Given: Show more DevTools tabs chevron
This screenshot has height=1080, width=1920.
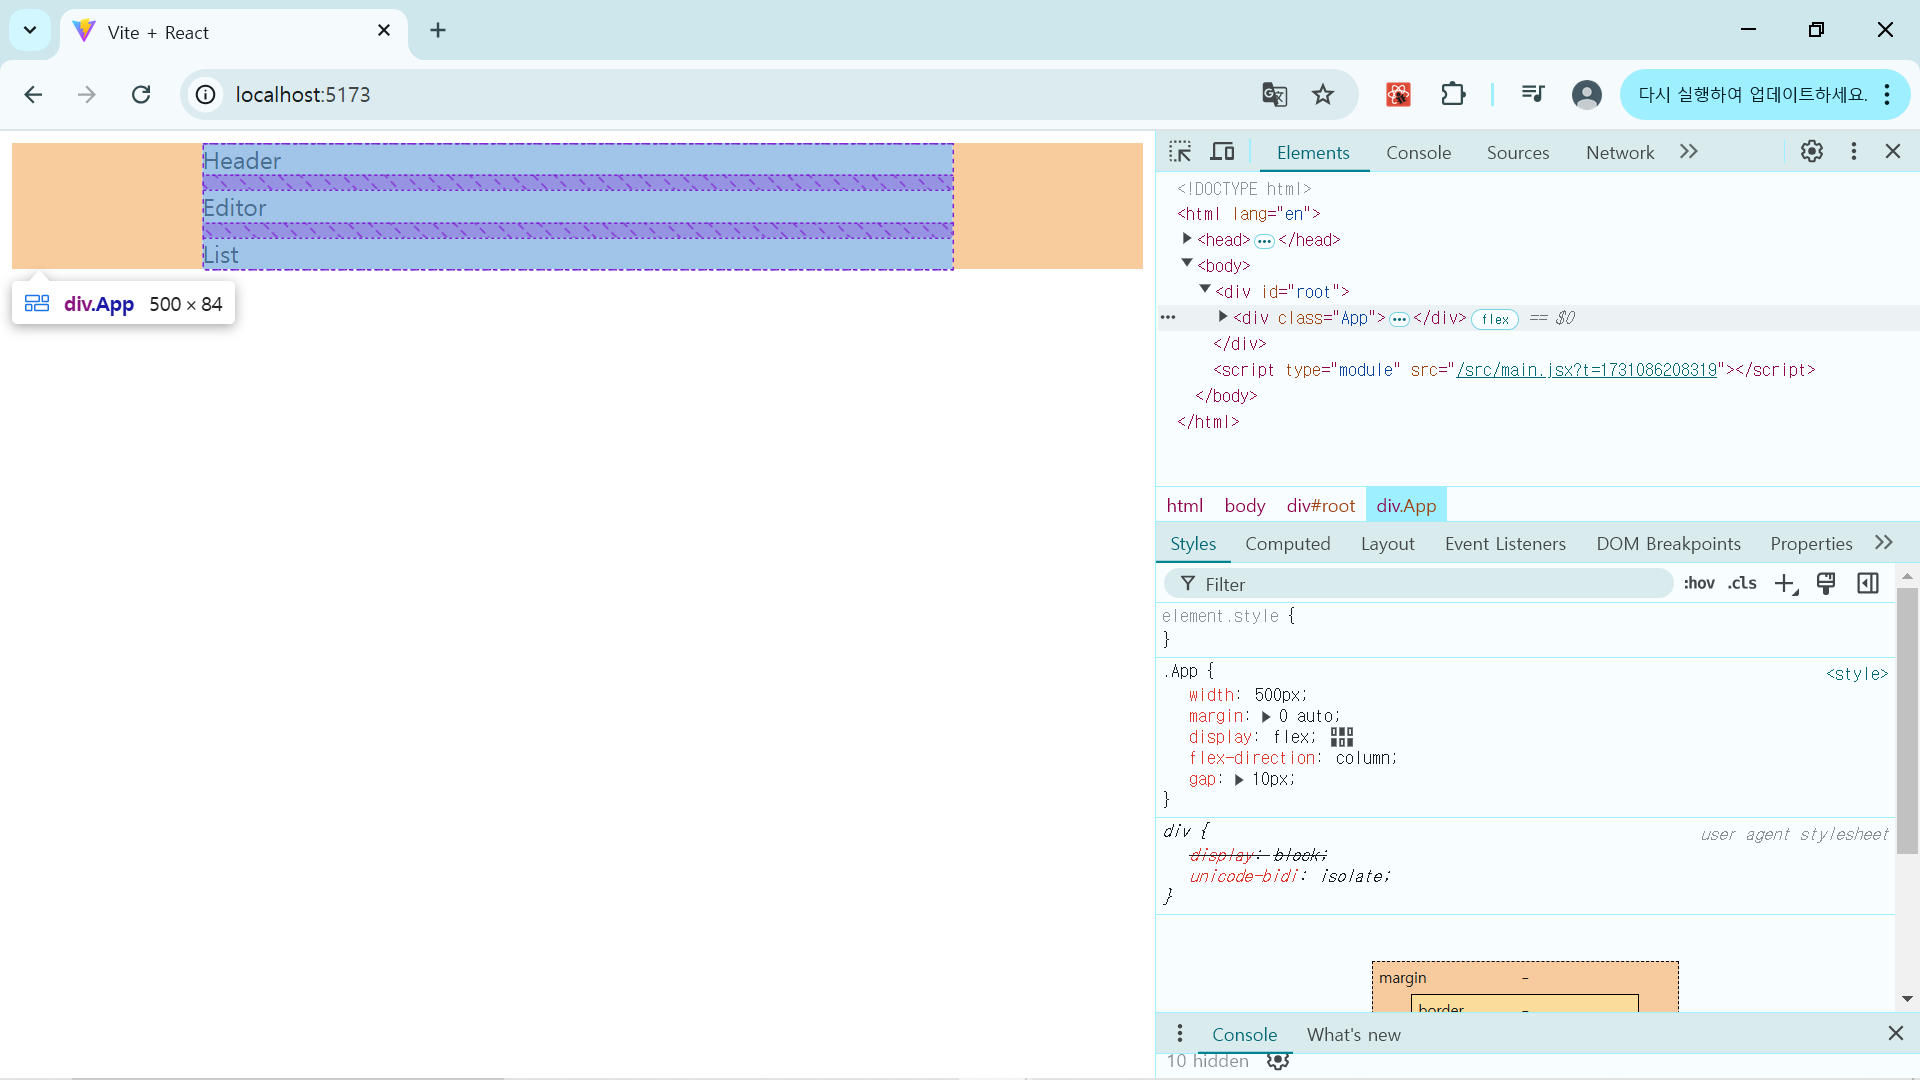Looking at the screenshot, I should coord(1689,152).
